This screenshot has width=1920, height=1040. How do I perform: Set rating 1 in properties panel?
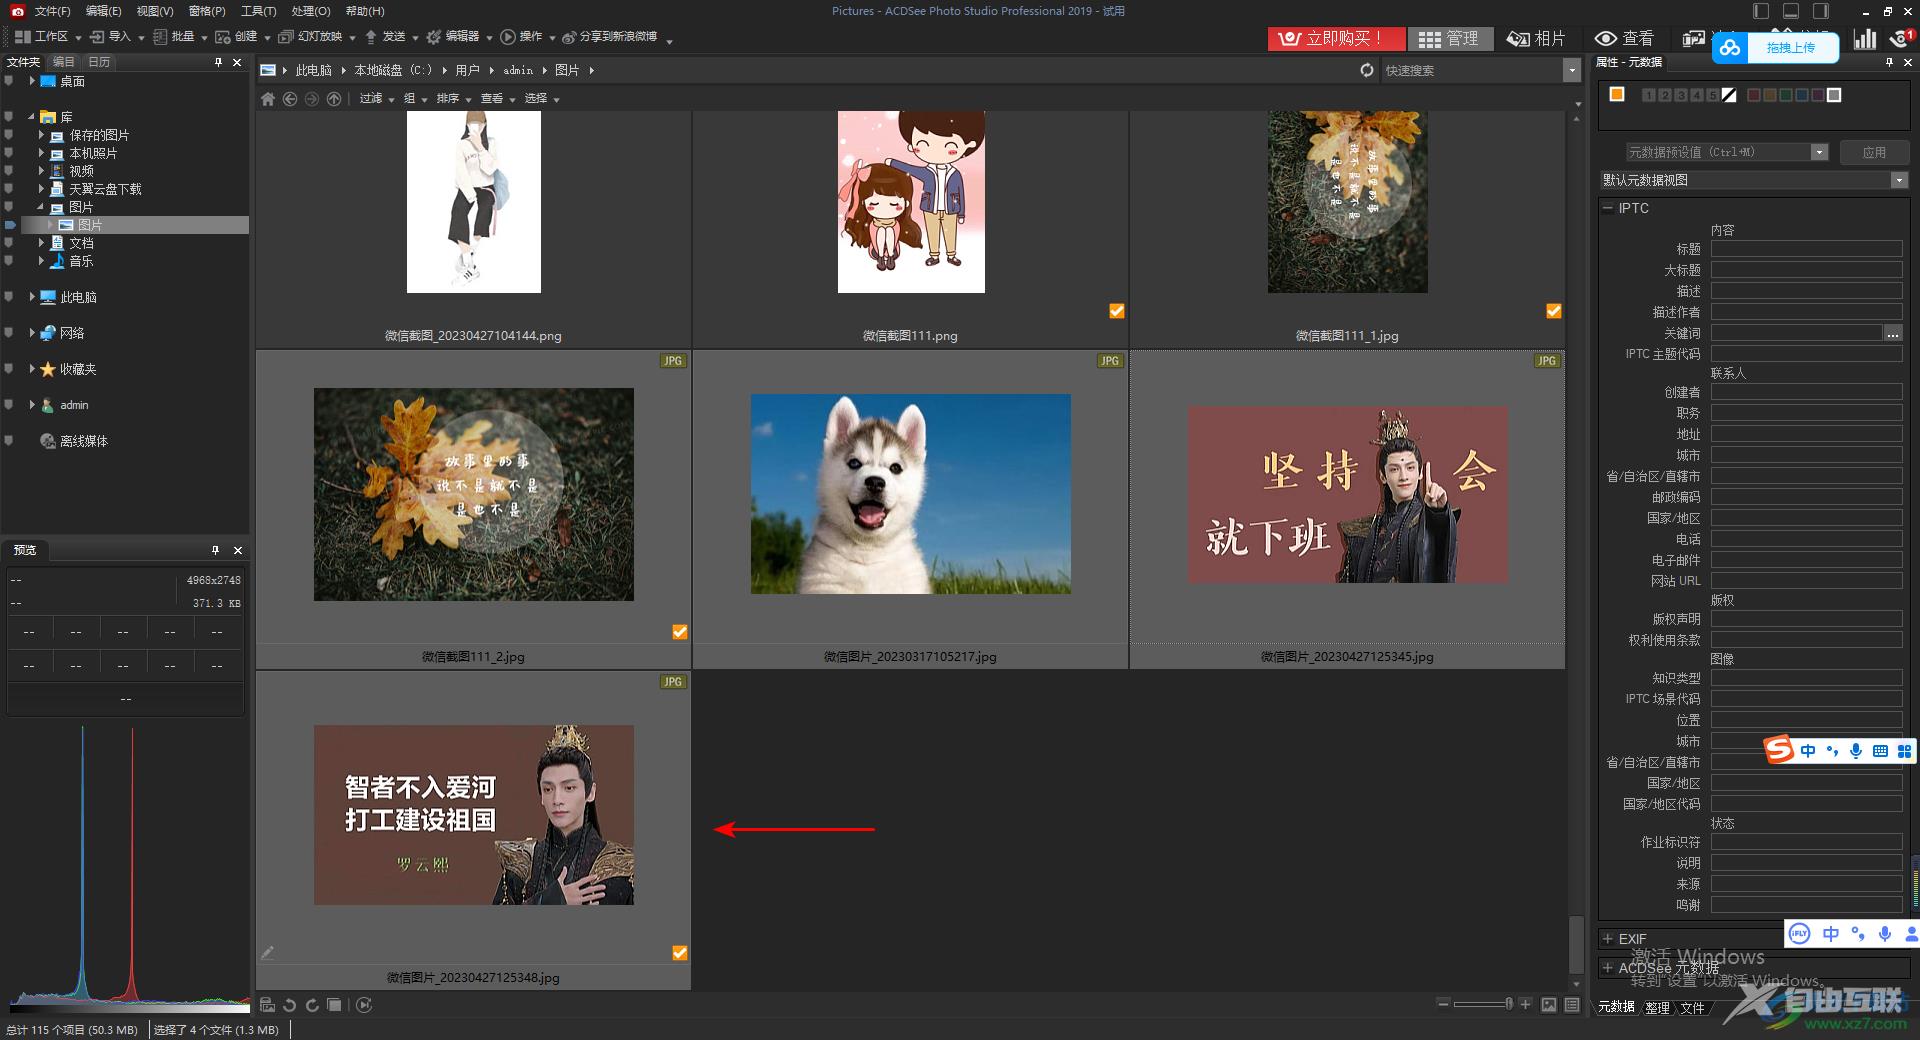[1649, 95]
